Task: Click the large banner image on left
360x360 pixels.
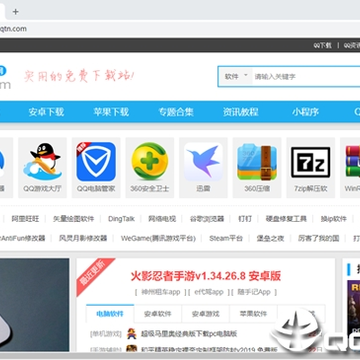Action: (35, 304)
